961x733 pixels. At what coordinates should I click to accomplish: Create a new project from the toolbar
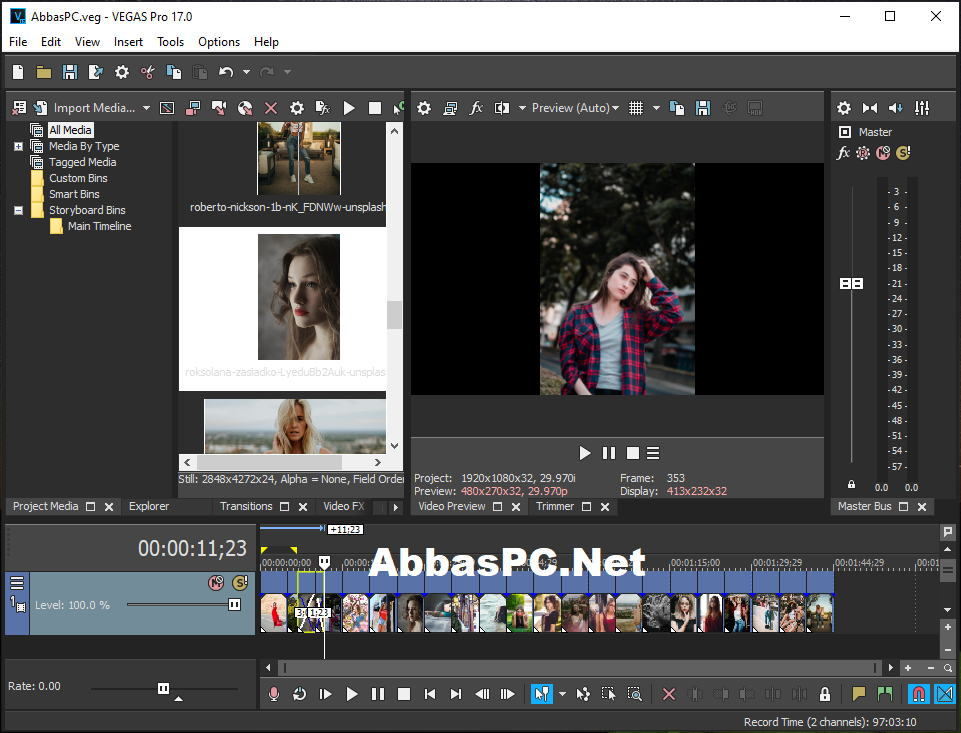(18, 72)
